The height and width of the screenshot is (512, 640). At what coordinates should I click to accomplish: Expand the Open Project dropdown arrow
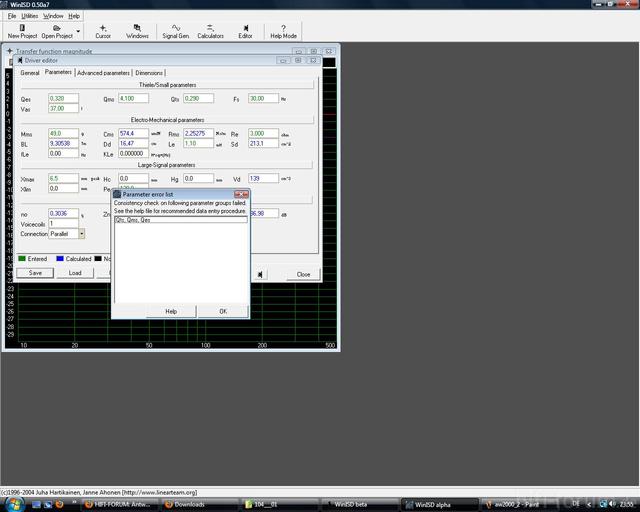[78, 31]
